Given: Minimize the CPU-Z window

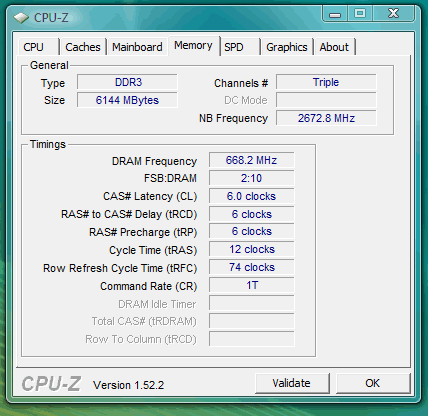Looking at the screenshot, I should coord(335,14).
